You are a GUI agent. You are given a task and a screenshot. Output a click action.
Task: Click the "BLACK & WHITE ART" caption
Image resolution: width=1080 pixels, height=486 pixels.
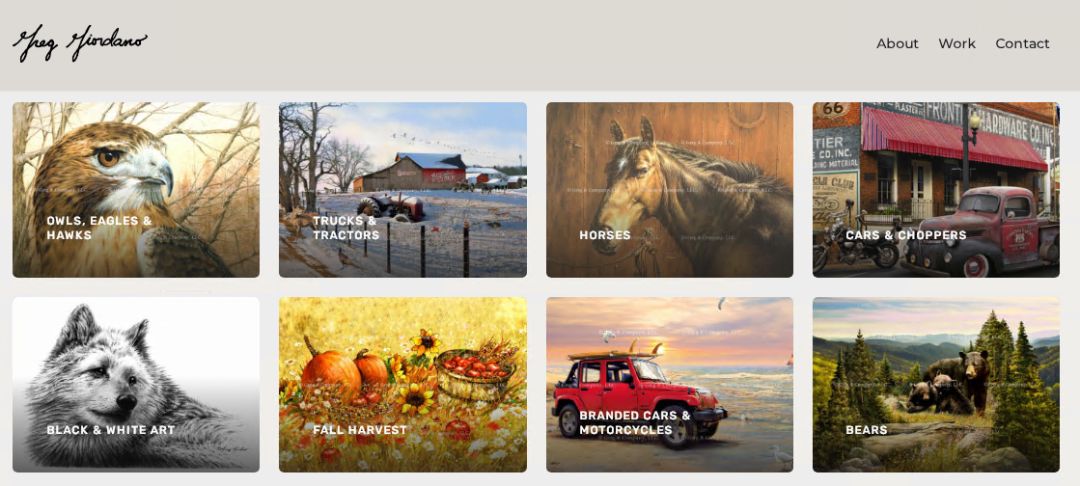[x=110, y=430]
